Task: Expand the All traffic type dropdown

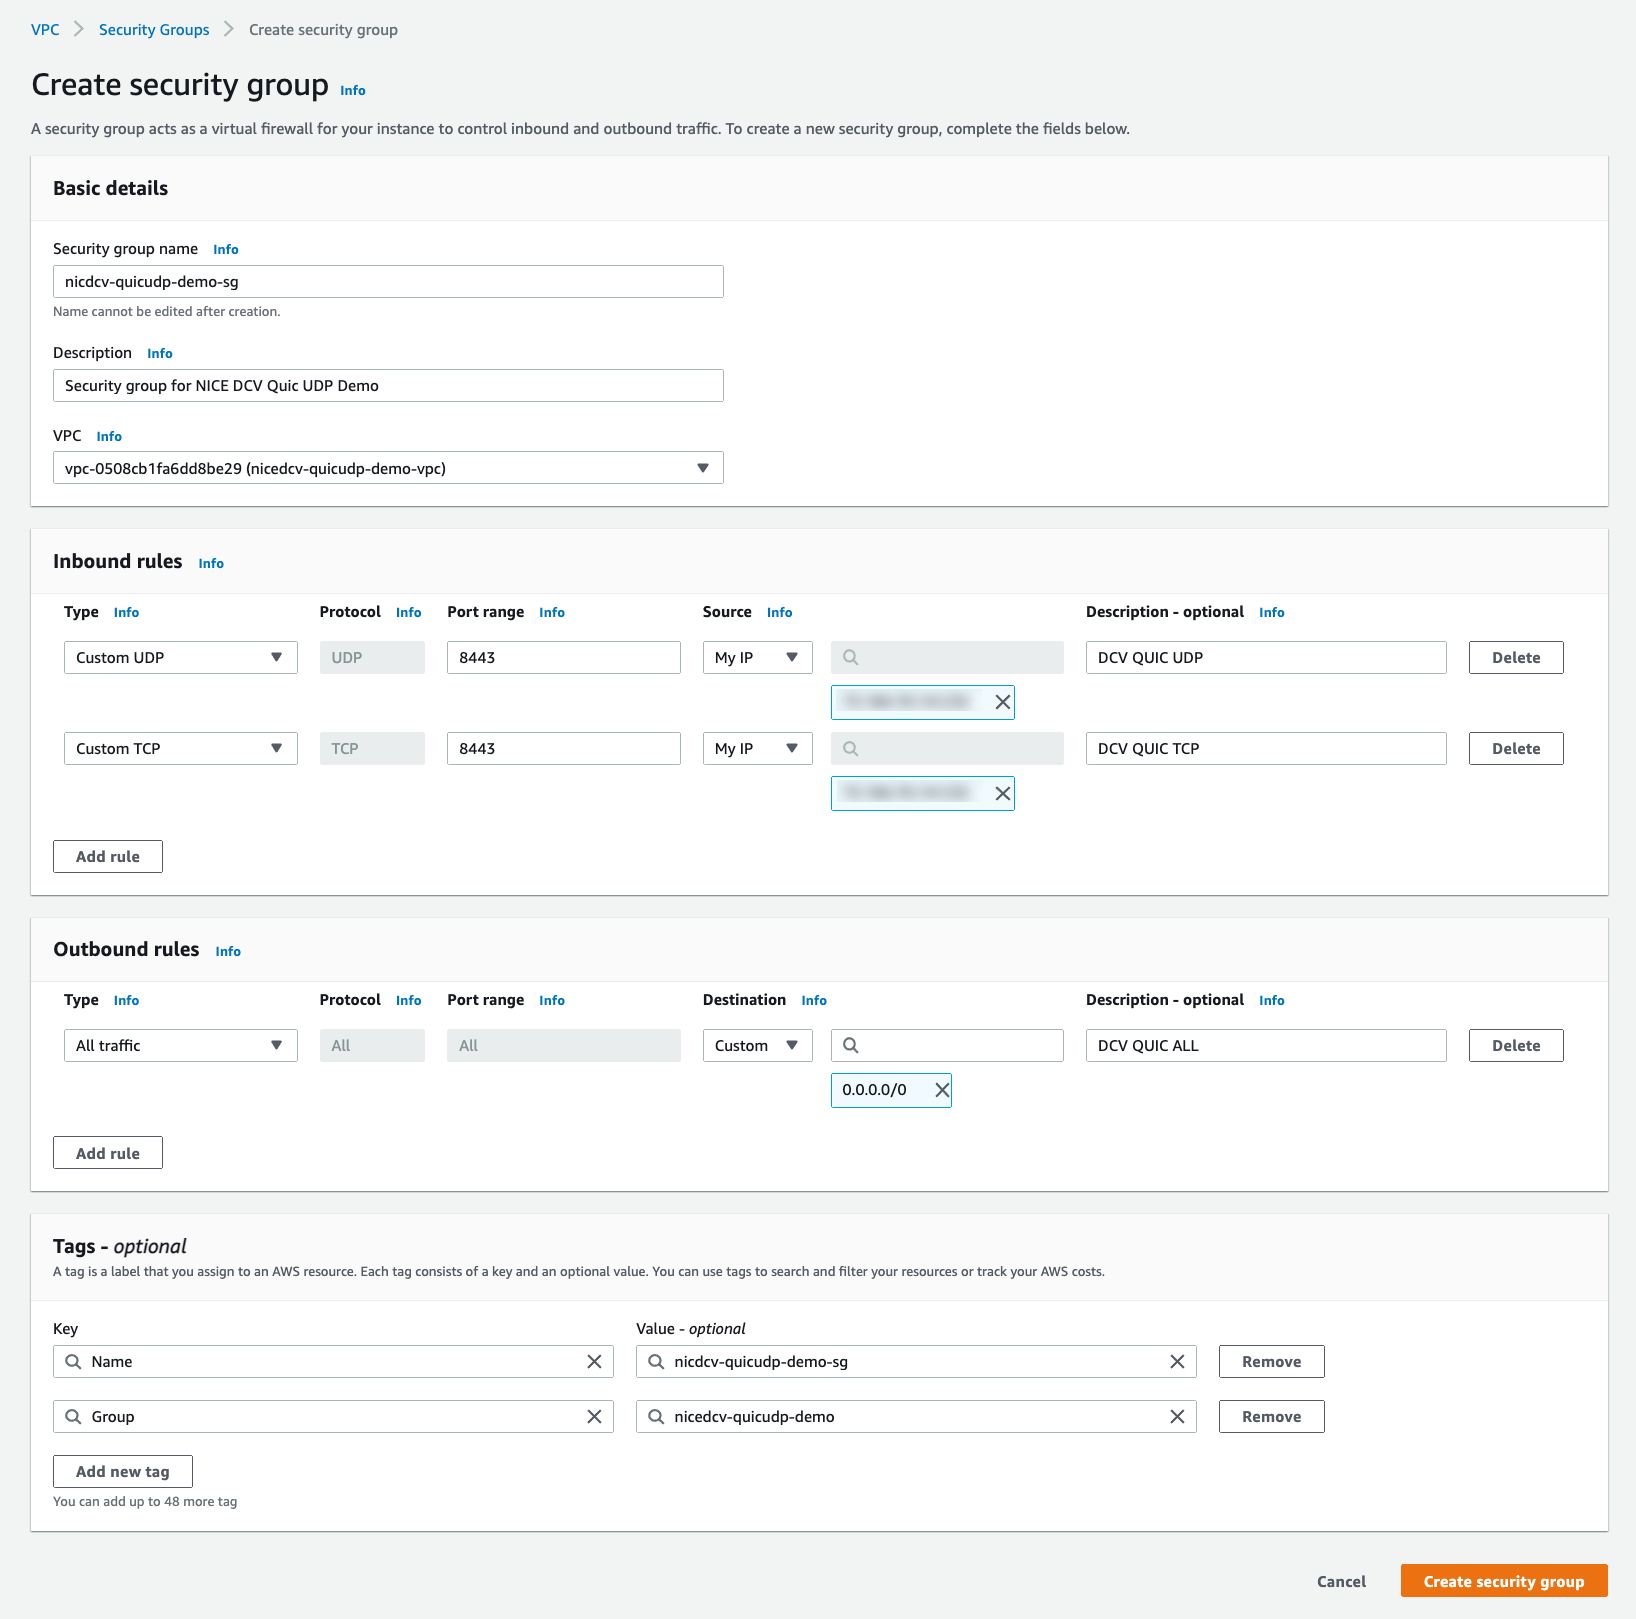Action: tap(180, 1045)
